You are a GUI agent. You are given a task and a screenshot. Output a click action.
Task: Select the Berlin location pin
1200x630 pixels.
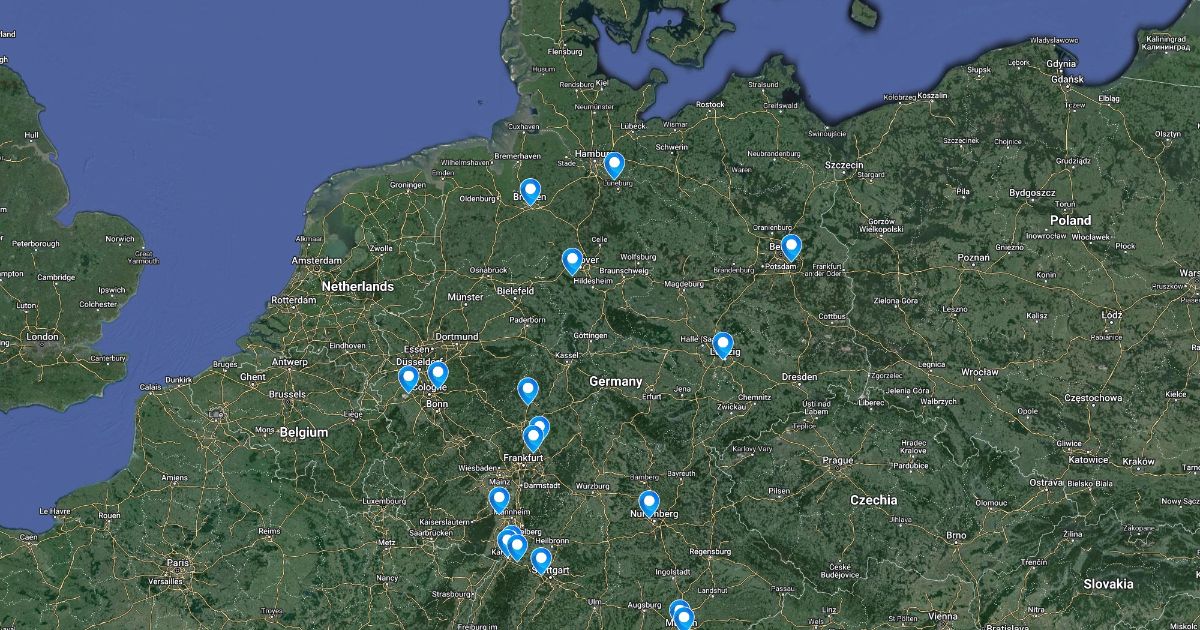tap(791, 247)
